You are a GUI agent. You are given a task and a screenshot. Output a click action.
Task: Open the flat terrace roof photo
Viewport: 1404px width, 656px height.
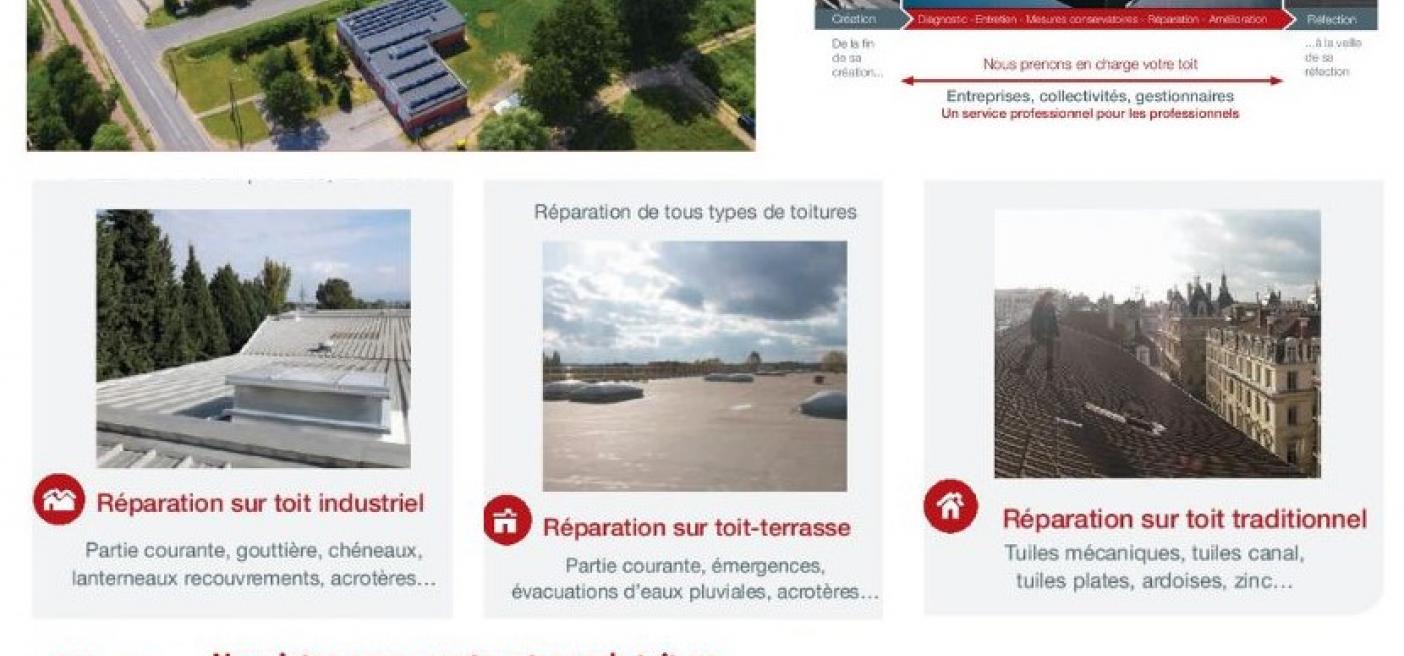pos(695,366)
